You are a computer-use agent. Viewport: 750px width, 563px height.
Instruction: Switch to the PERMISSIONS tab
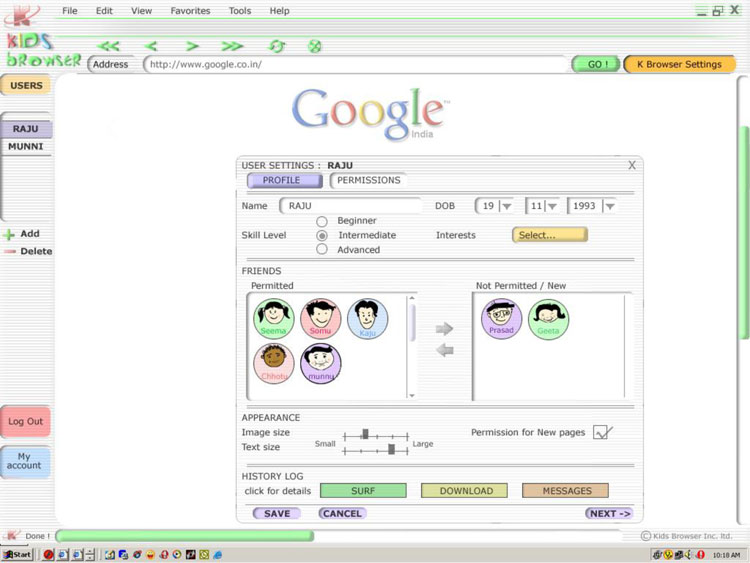368,181
